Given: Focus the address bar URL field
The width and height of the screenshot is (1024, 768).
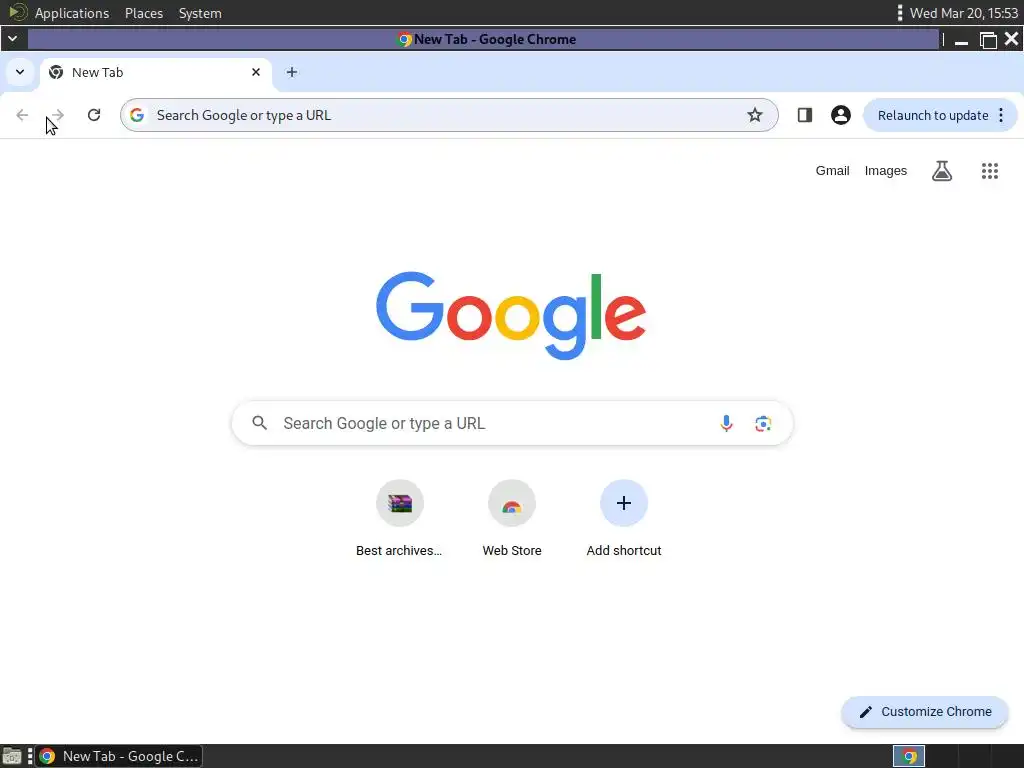Looking at the screenshot, I should [449, 115].
